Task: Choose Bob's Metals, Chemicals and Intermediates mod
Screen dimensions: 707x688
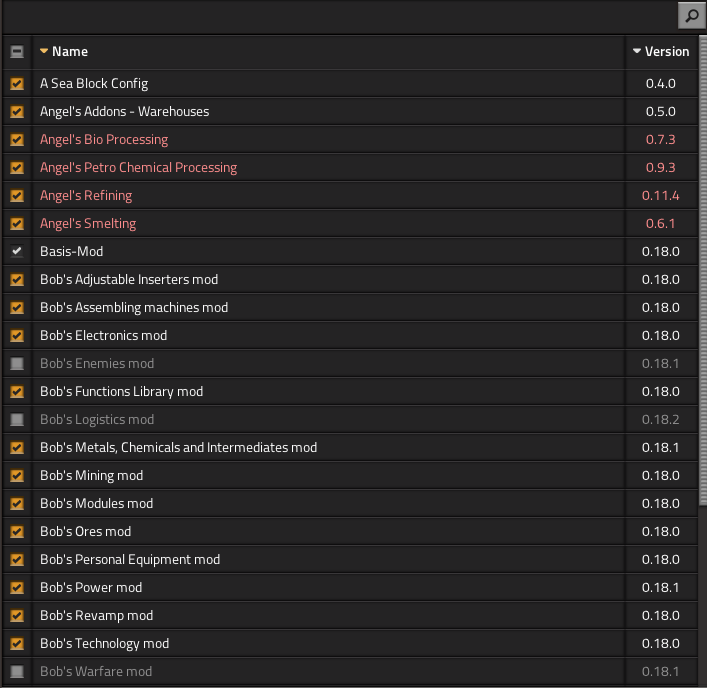Action: (178, 448)
